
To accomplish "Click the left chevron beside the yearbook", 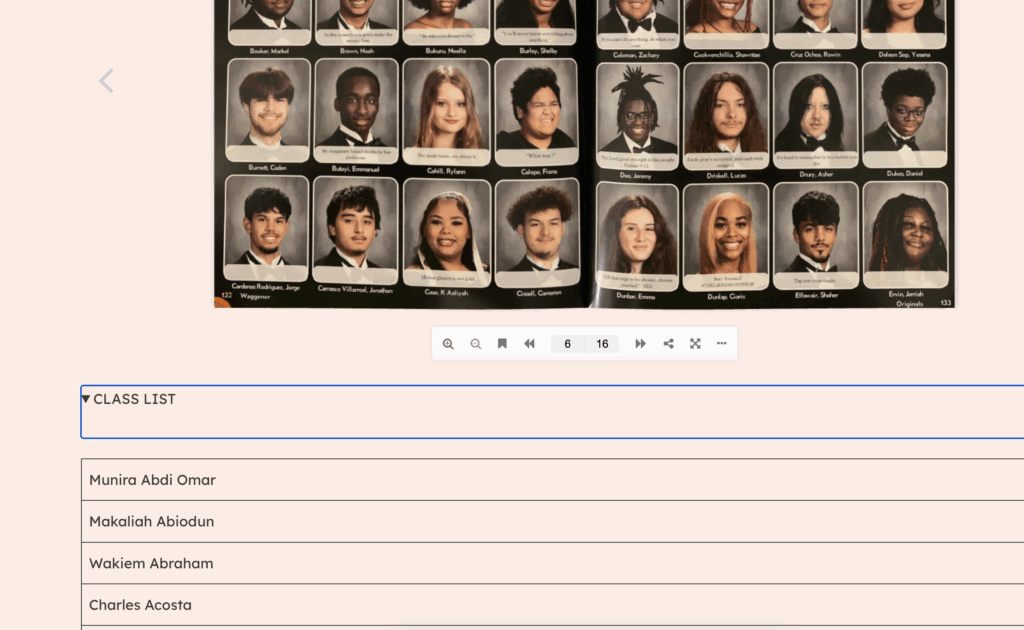I will pyautogui.click(x=106, y=81).
